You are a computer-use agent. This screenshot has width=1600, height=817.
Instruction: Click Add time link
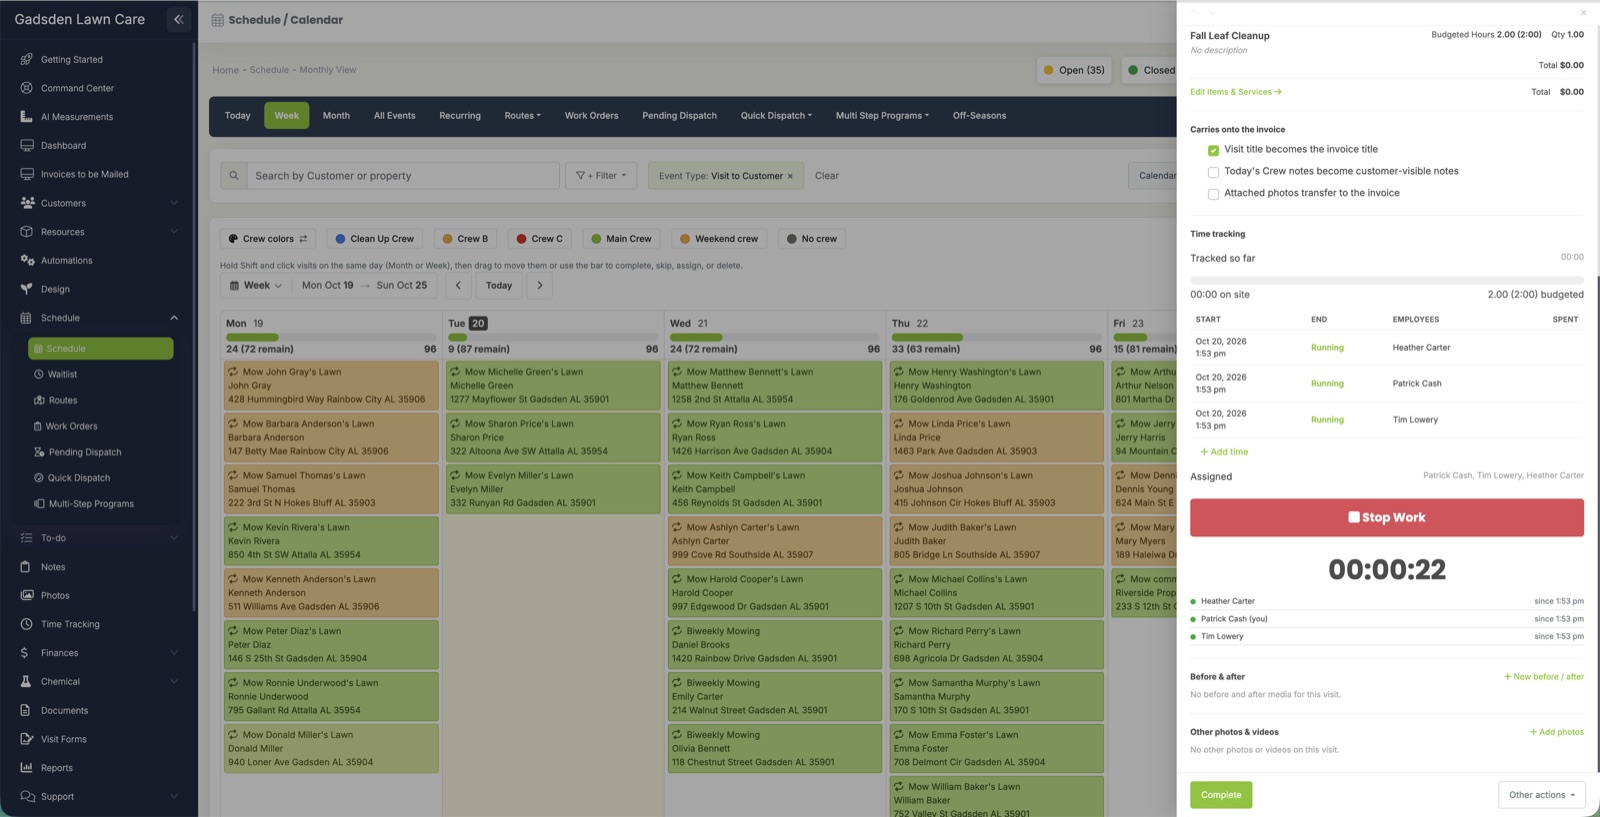1224,452
